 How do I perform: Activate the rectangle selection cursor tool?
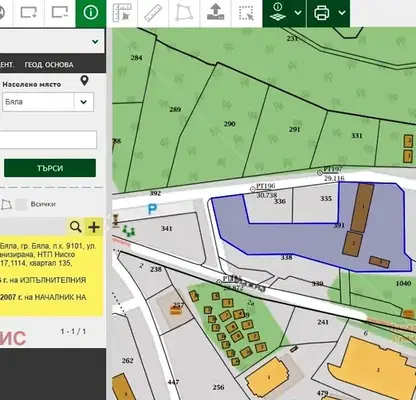[x=247, y=13]
